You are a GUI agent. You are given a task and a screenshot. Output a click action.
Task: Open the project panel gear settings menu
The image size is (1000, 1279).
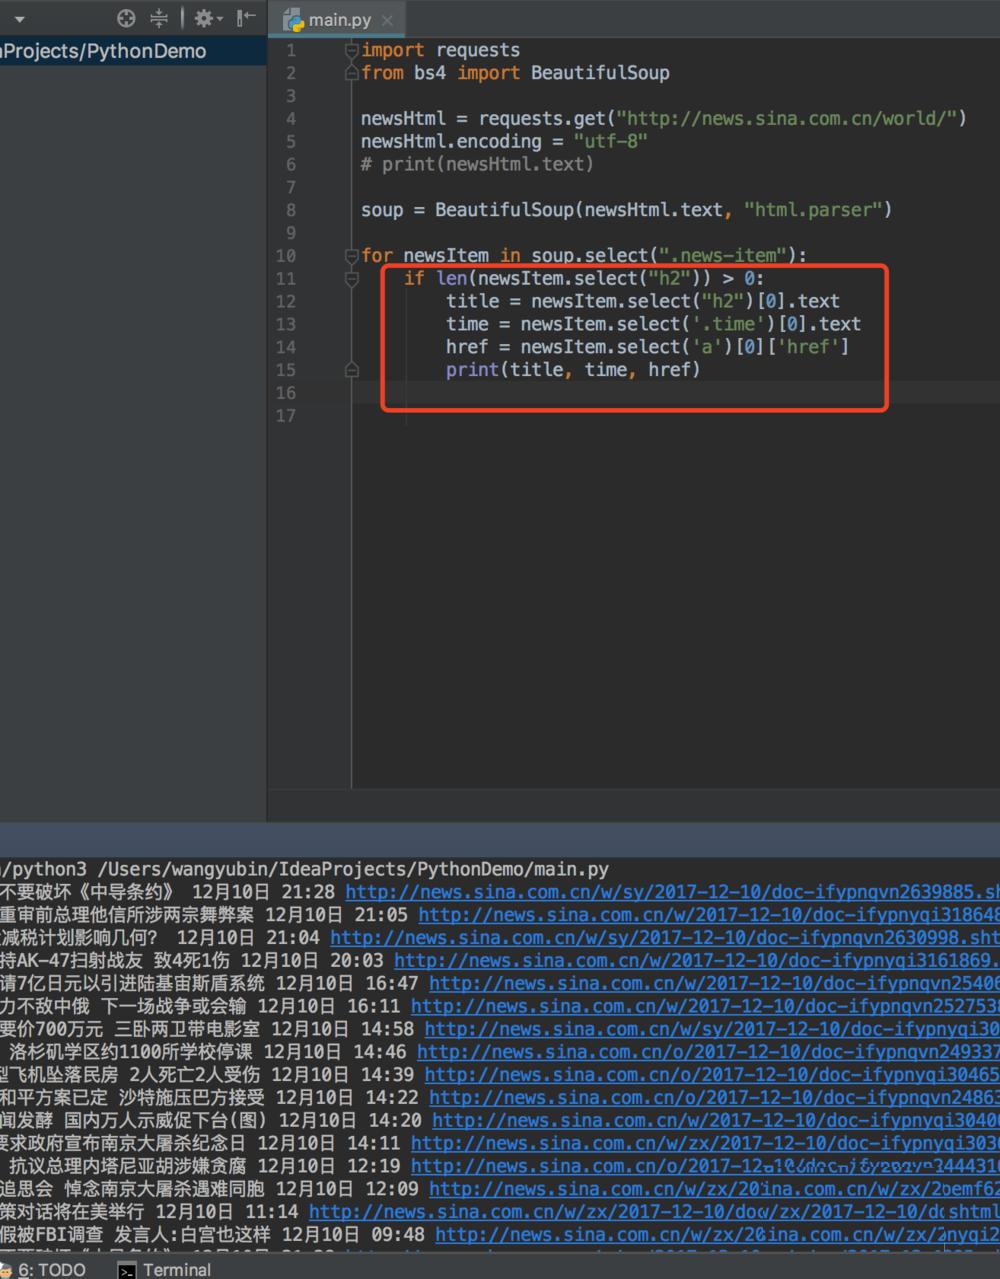pyautogui.click(x=205, y=18)
